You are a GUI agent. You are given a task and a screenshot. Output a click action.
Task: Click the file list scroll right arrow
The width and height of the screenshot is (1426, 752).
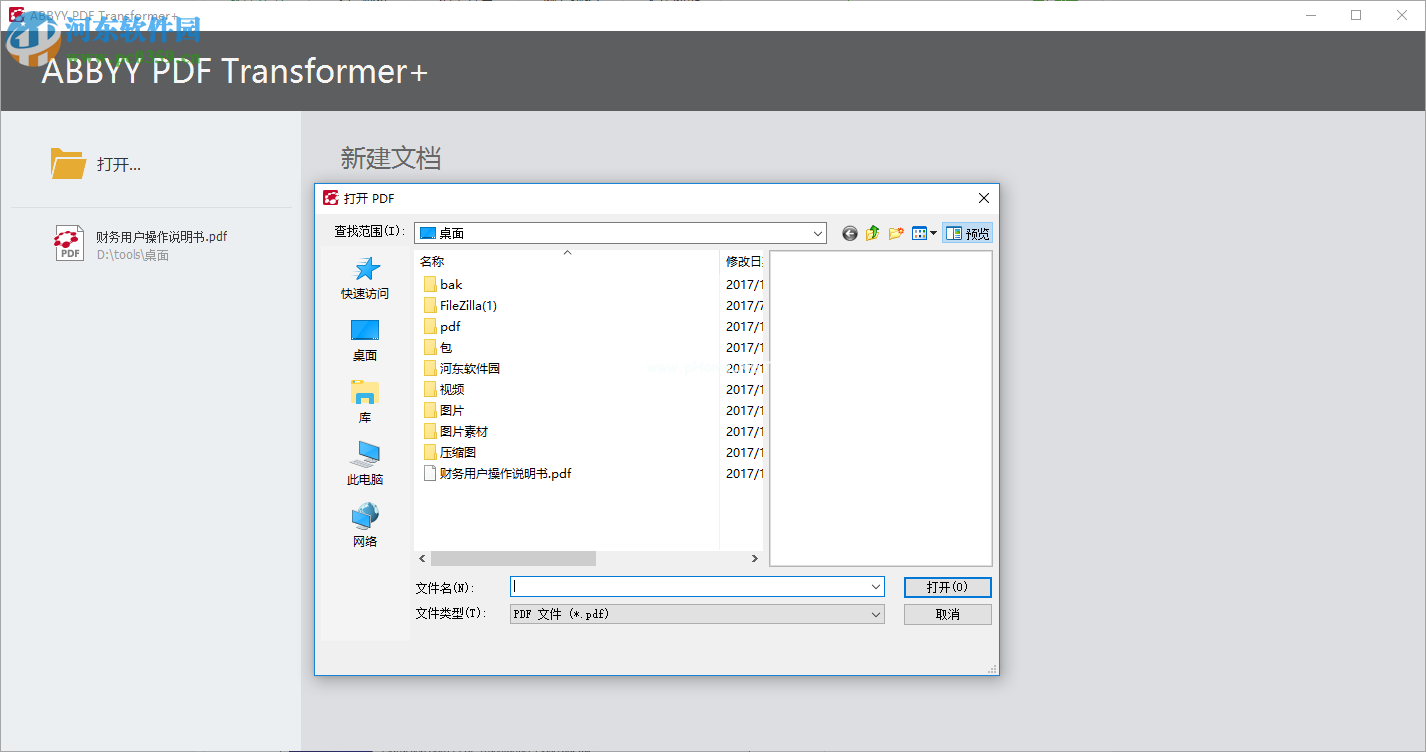[x=756, y=558]
